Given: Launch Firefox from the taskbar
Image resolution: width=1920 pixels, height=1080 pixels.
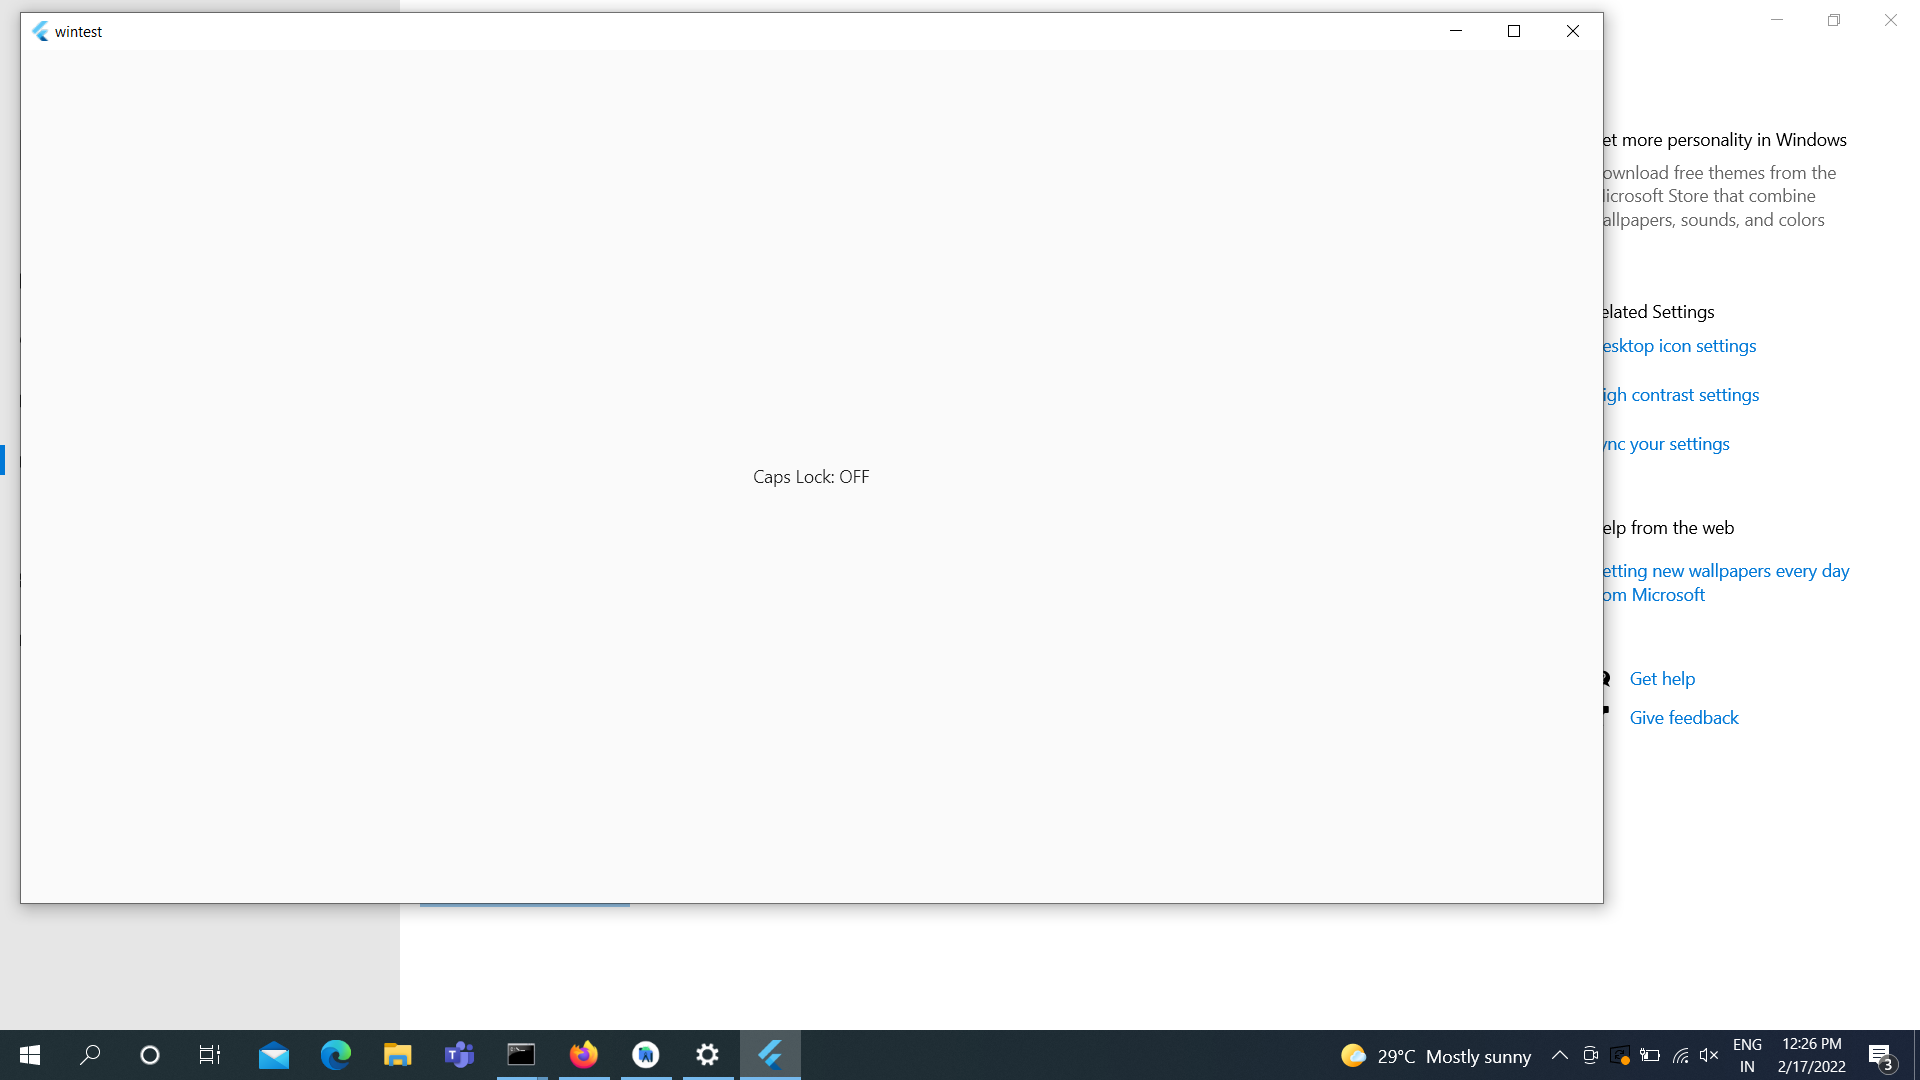Looking at the screenshot, I should (x=584, y=1055).
